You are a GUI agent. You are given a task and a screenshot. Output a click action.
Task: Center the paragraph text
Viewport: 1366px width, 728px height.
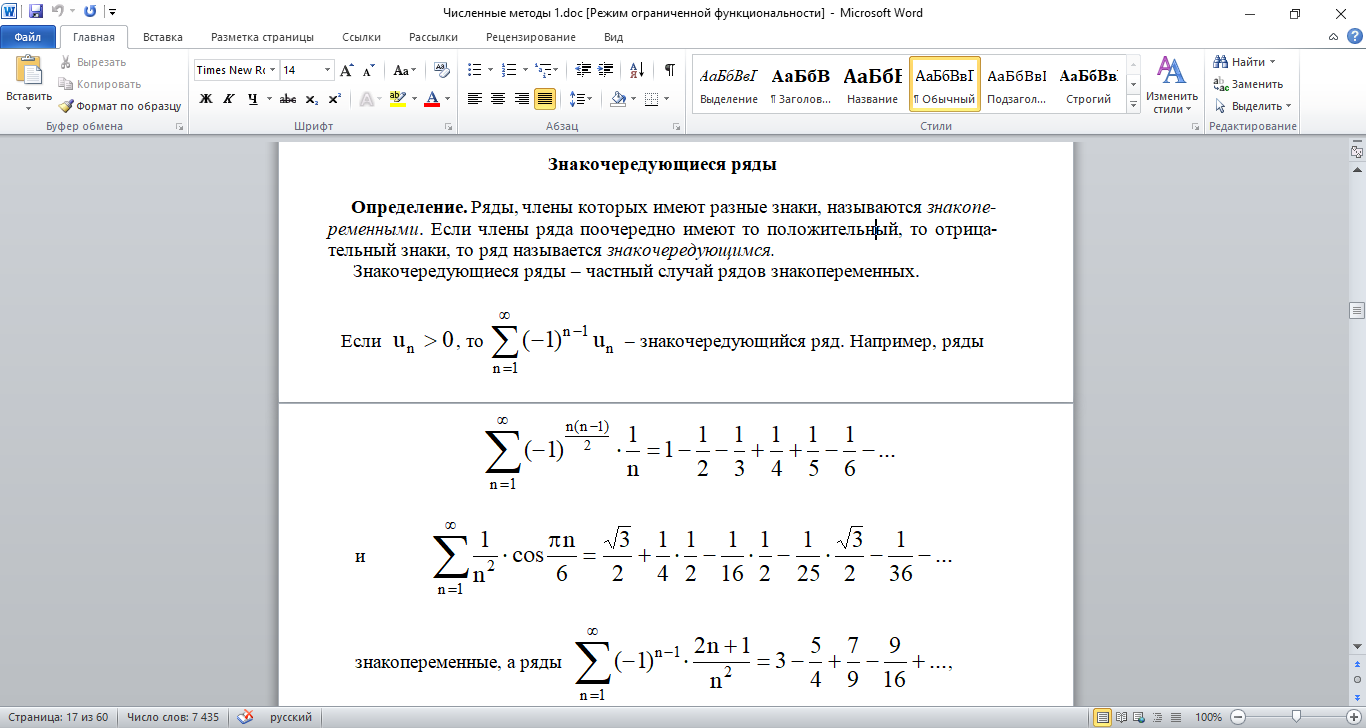(498, 99)
